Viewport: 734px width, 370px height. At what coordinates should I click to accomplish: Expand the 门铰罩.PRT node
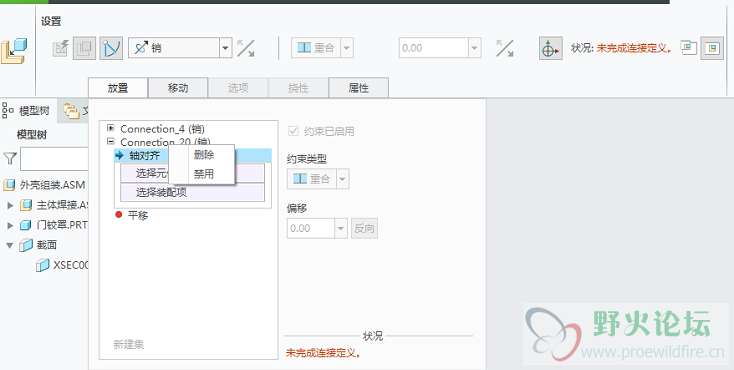(10, 225)
